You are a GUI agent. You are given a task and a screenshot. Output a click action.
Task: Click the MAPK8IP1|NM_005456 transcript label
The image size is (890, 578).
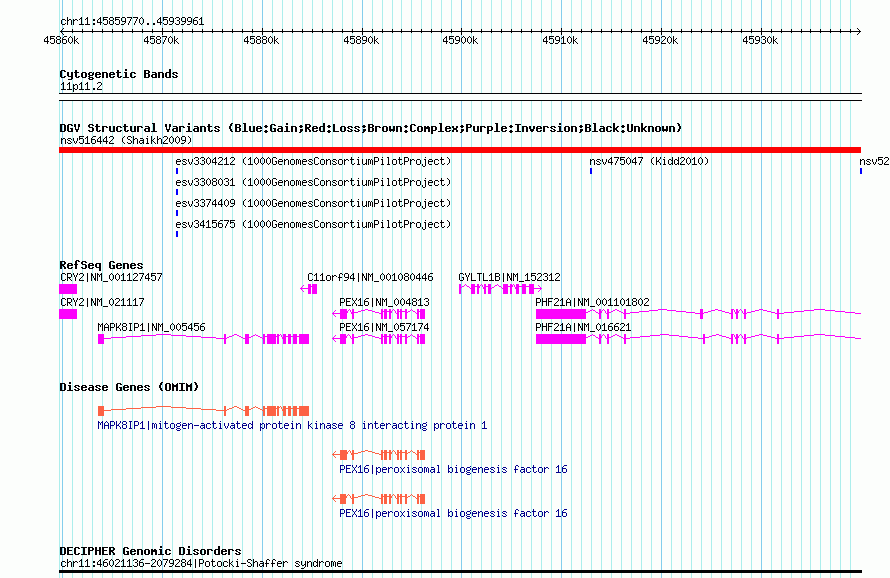(x=152, y=327)
